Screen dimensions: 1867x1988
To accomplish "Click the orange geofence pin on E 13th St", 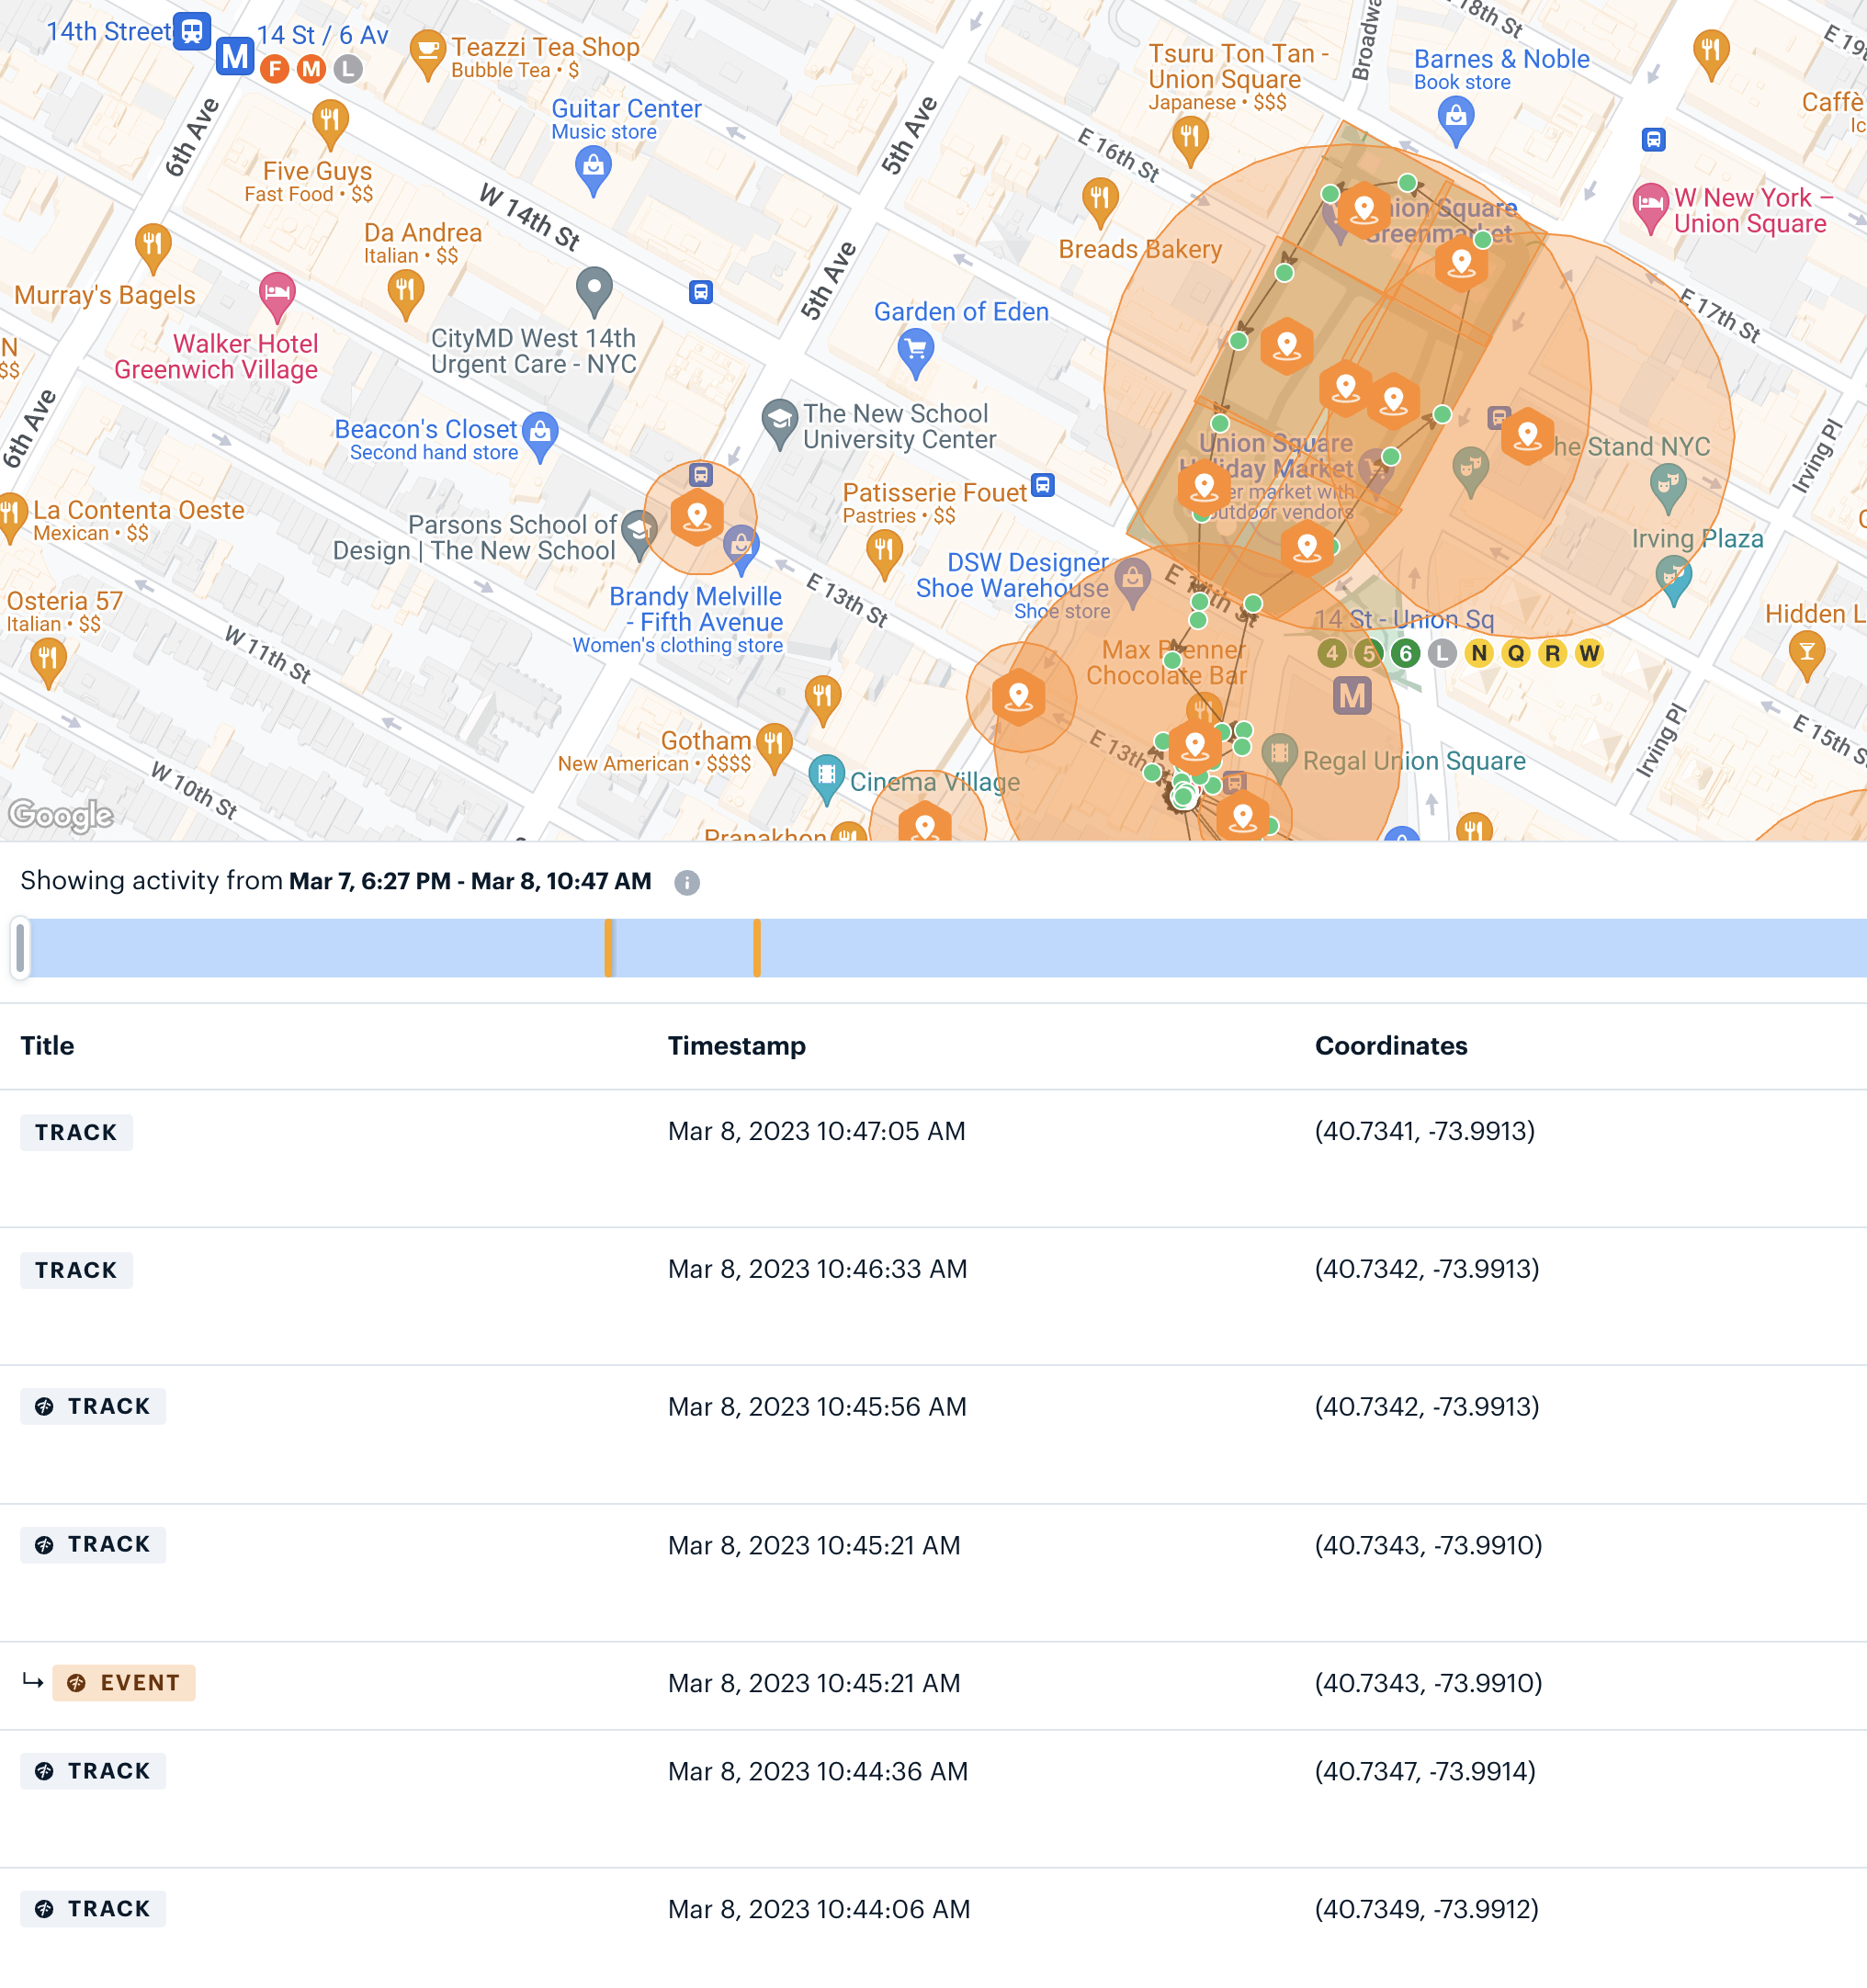I will pyautogui.click(x=1019, y=696).
